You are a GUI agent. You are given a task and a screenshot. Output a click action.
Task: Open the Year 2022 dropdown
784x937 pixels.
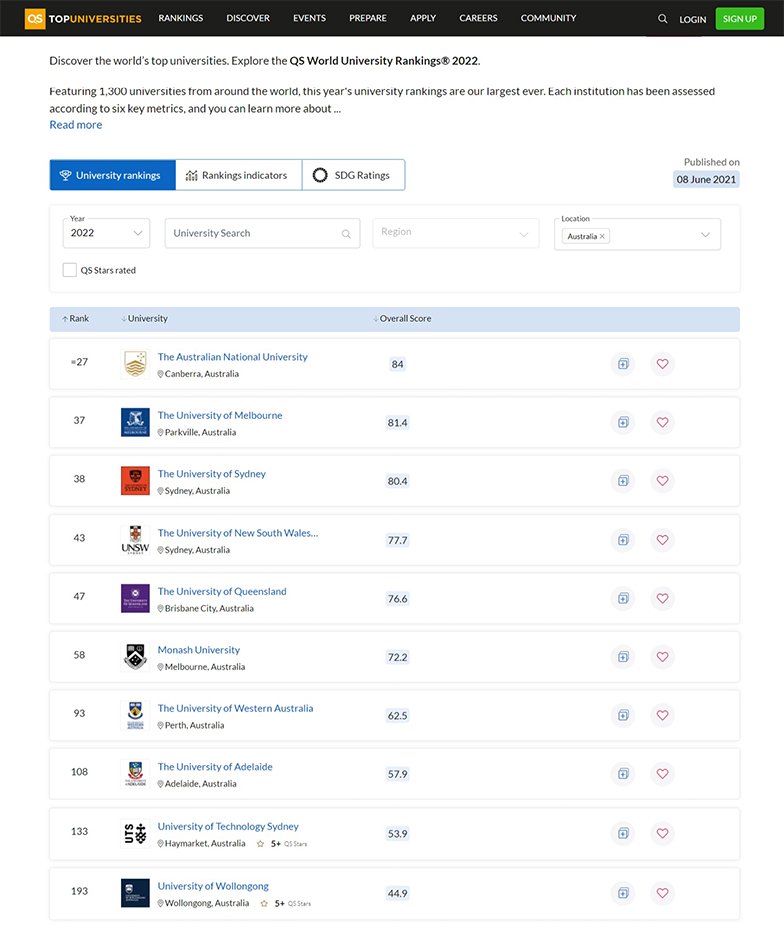point(106,233)
